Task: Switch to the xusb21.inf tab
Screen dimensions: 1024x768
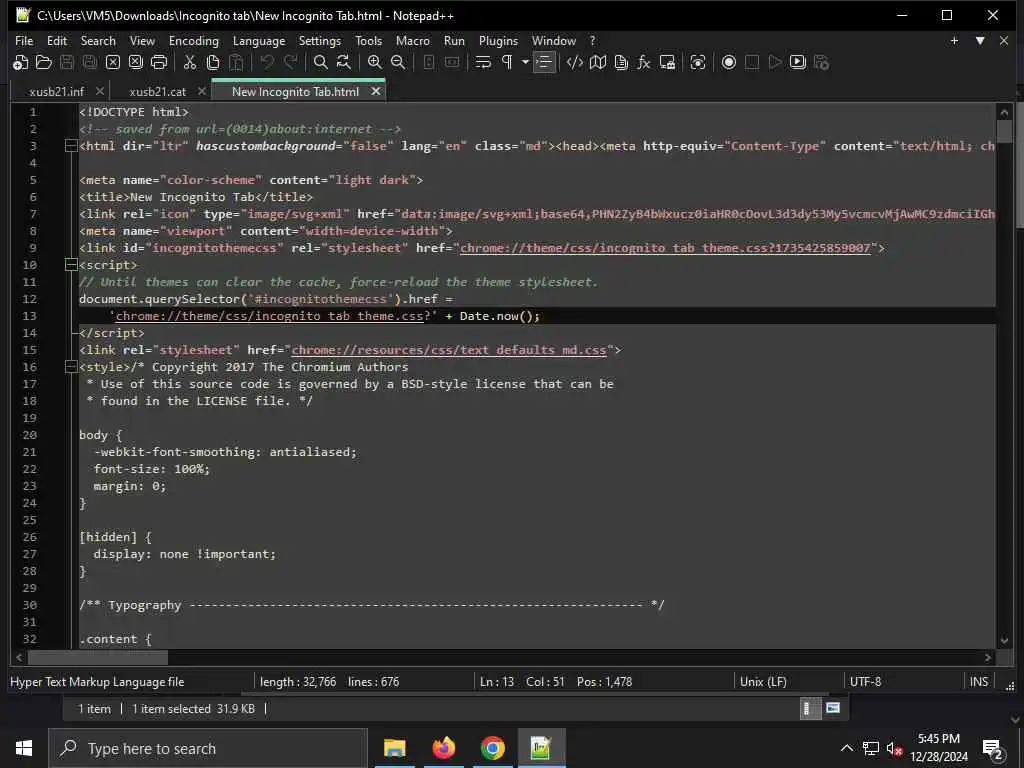Action: point(56,92)
